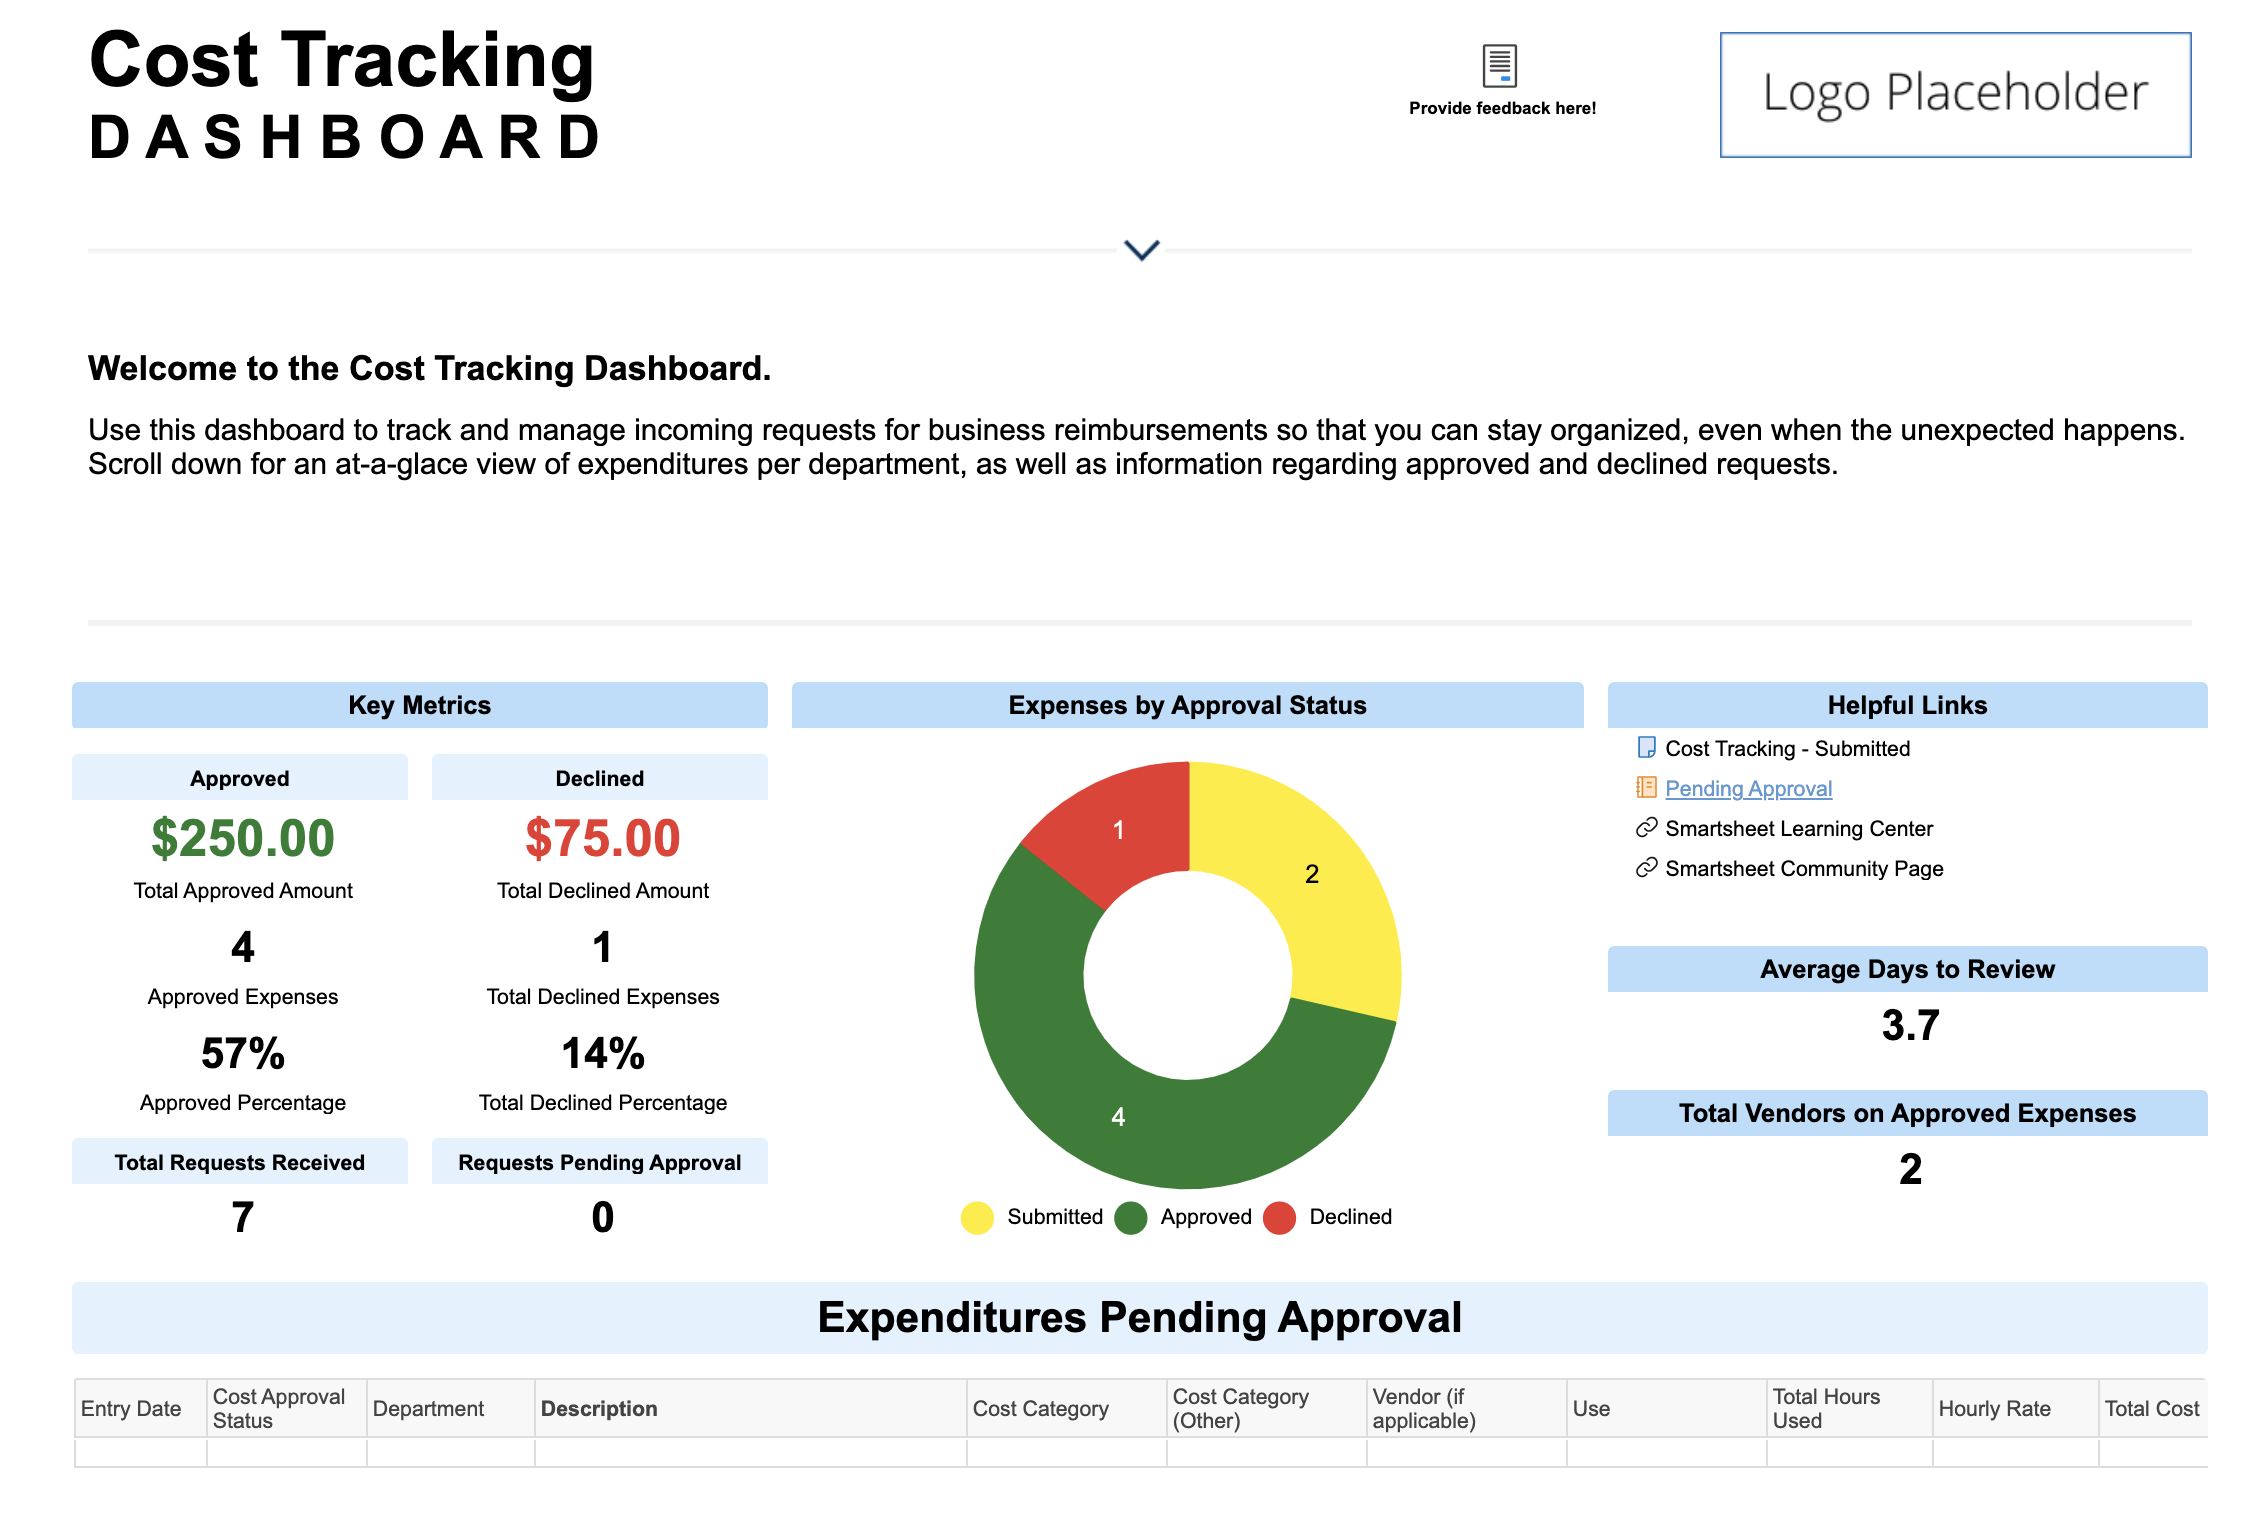Open the Smartsheet Learning Center link

(x=1798, y=828)
